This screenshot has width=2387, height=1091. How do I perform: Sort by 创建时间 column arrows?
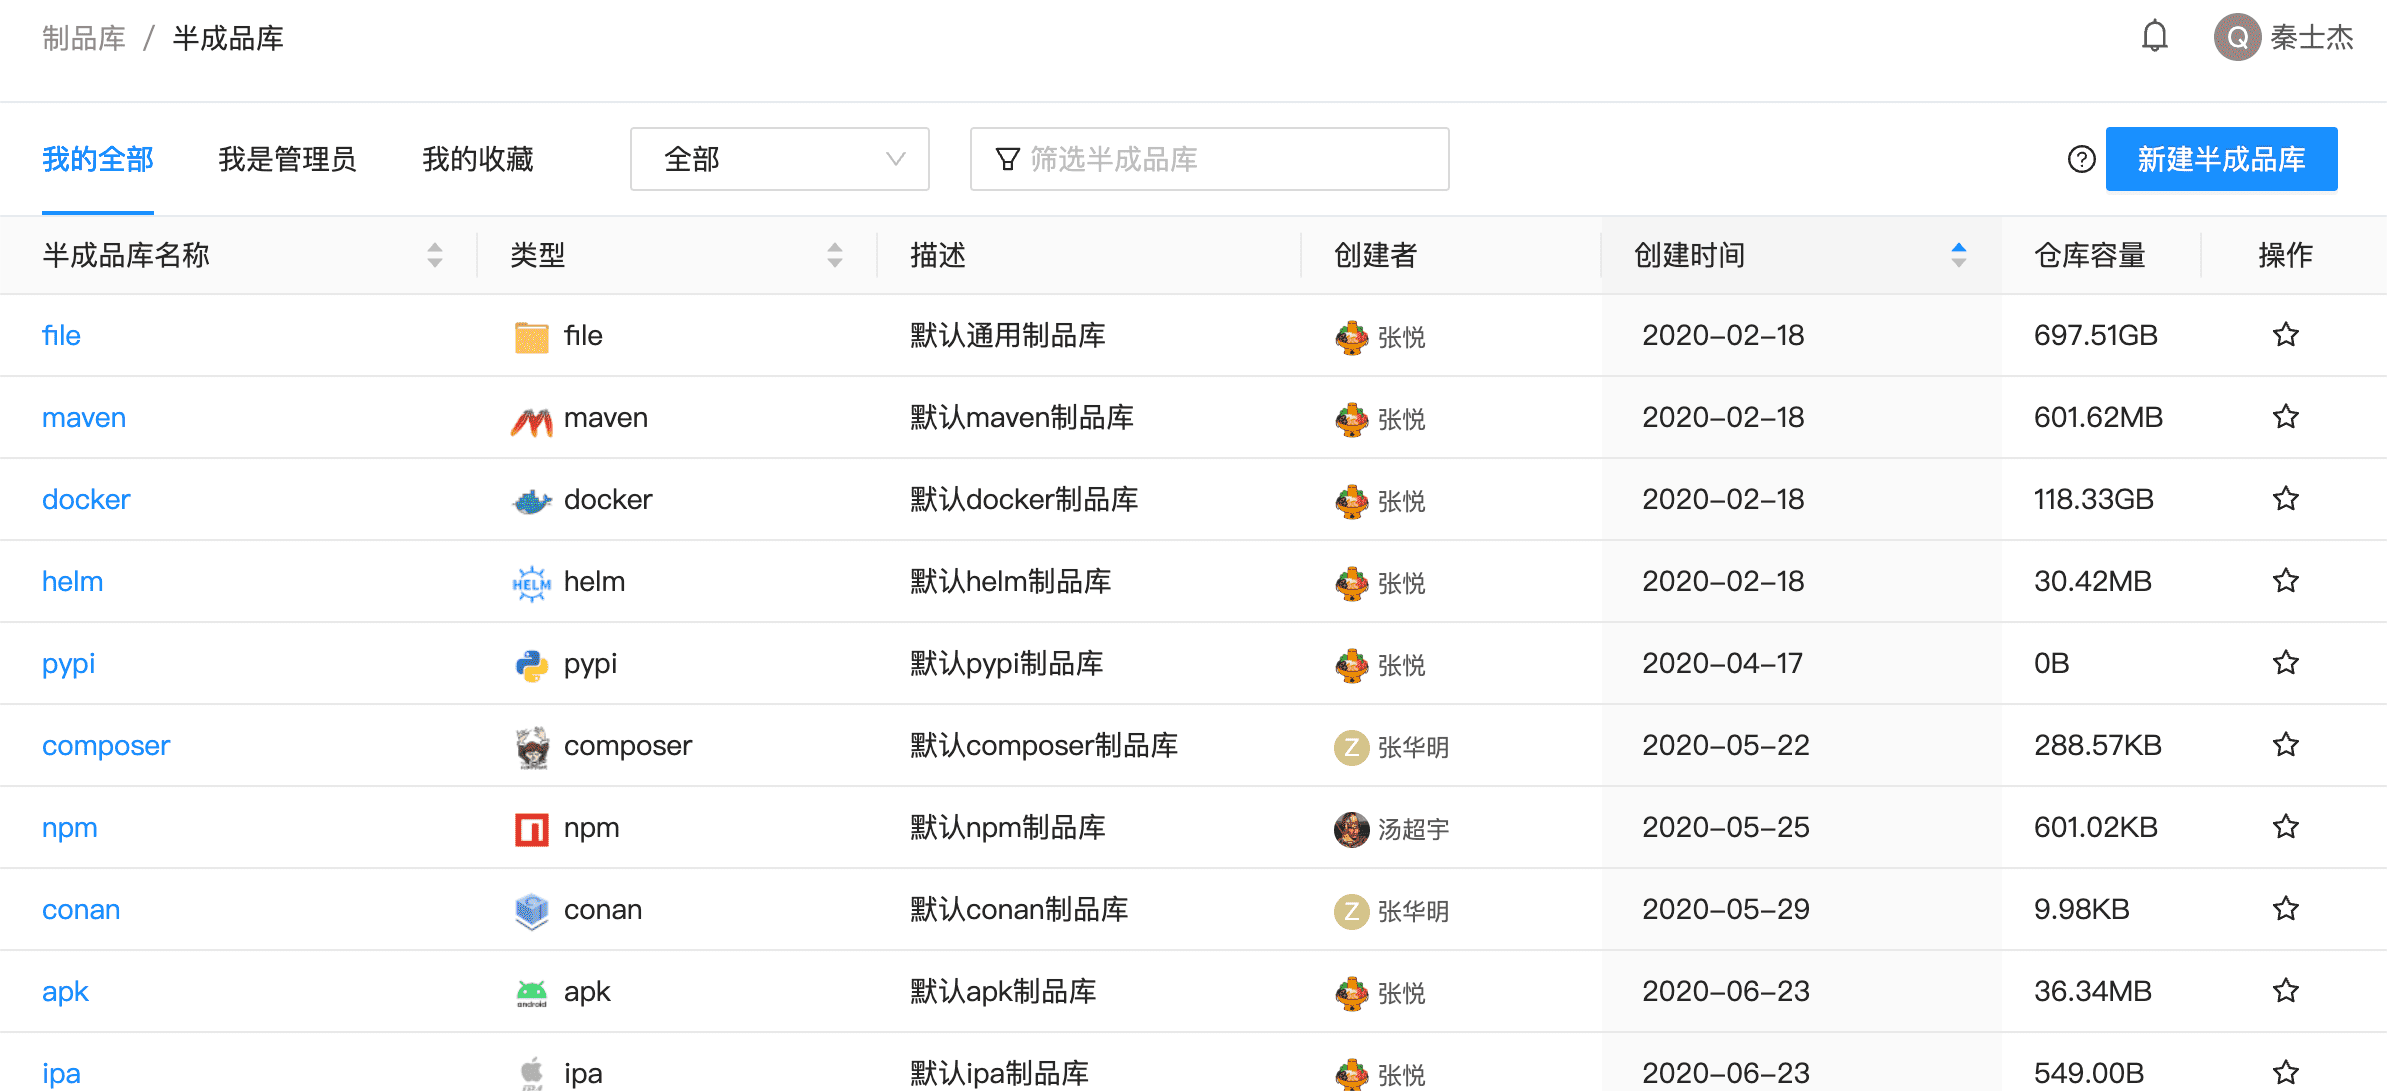pos(1958,255)
